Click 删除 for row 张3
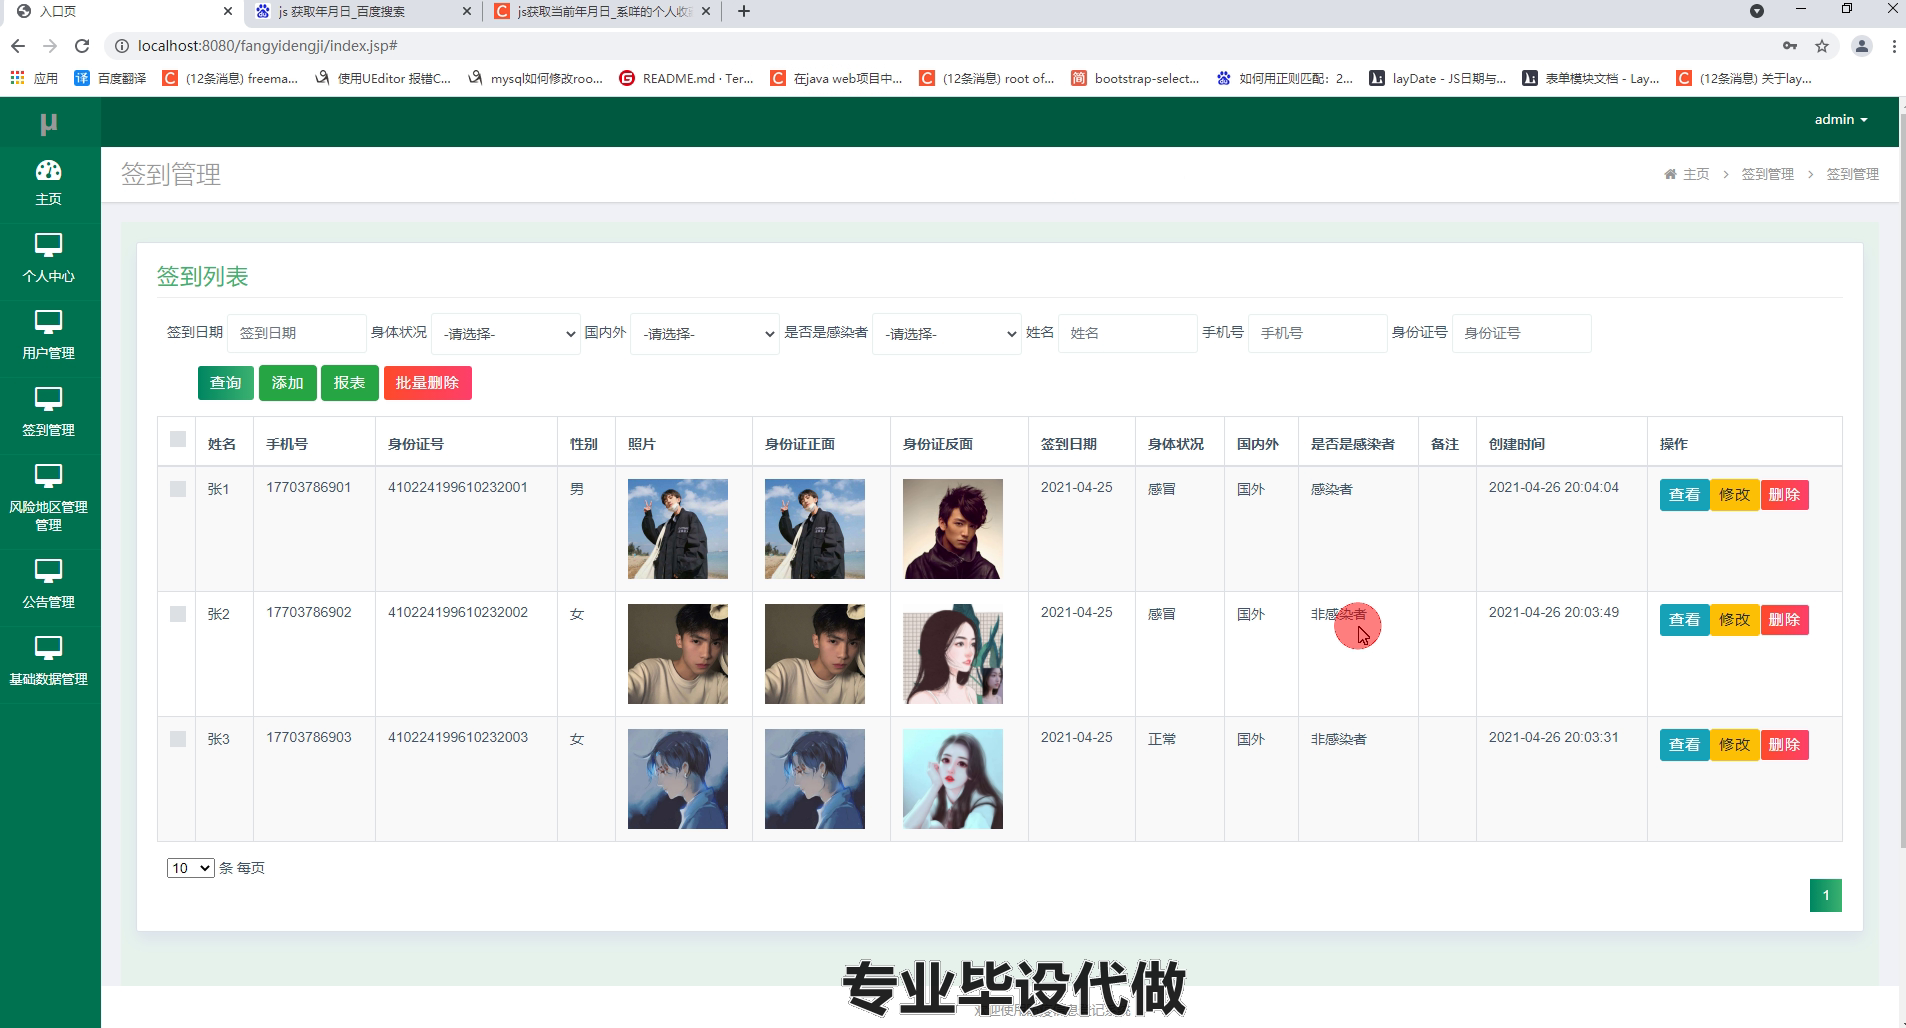Image resolution: width=1906 pixels, height=1028 pixels. point(1784,745)
